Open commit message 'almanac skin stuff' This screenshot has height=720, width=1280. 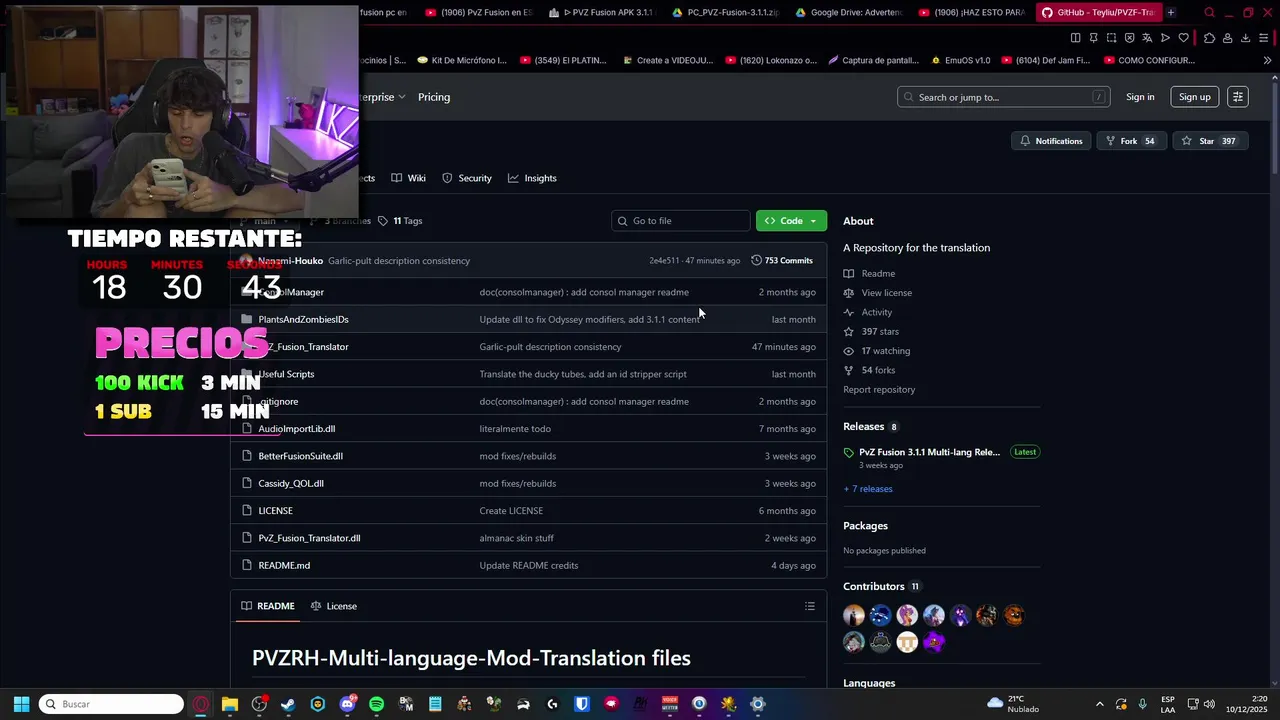516,538
